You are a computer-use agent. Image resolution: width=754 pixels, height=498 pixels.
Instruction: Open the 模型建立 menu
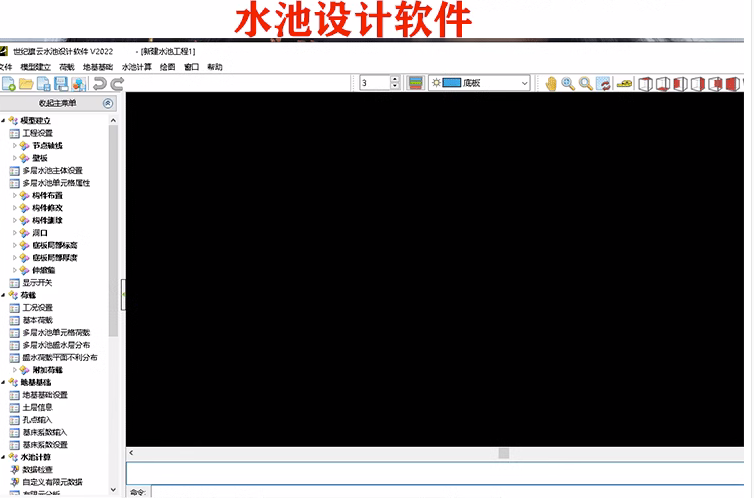pos(35,66)
